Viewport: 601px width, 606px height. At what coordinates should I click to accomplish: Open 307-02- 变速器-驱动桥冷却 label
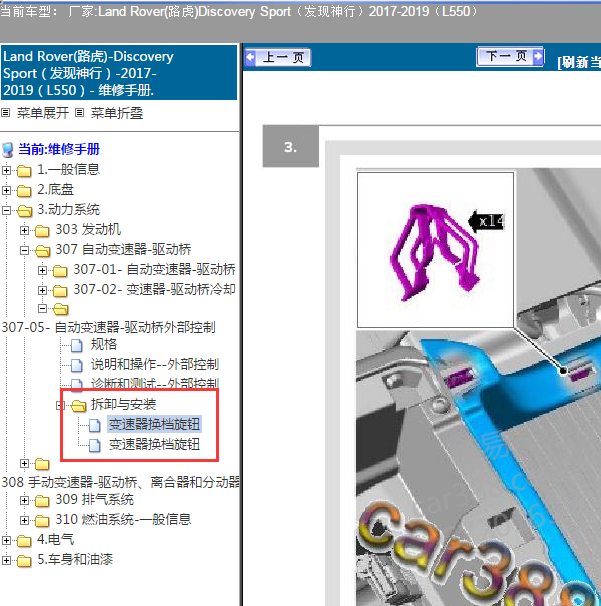pyautogui.click(x=155, y=289)
